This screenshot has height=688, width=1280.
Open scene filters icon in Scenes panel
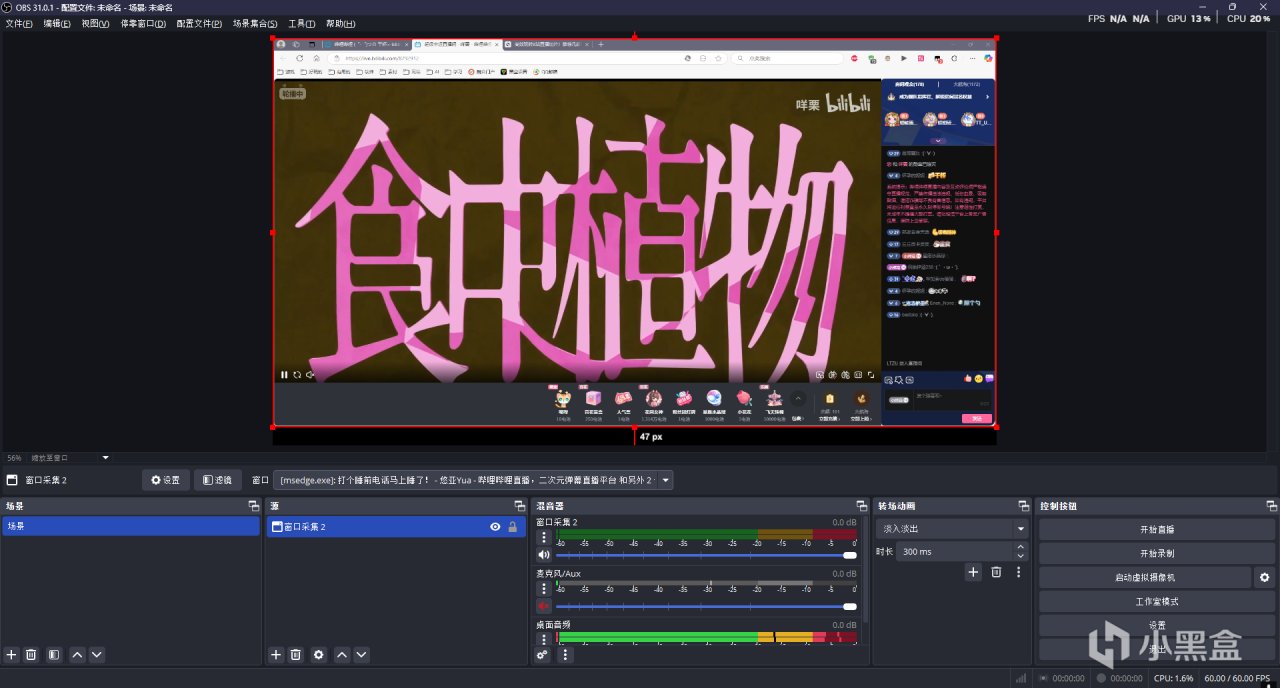54,655
